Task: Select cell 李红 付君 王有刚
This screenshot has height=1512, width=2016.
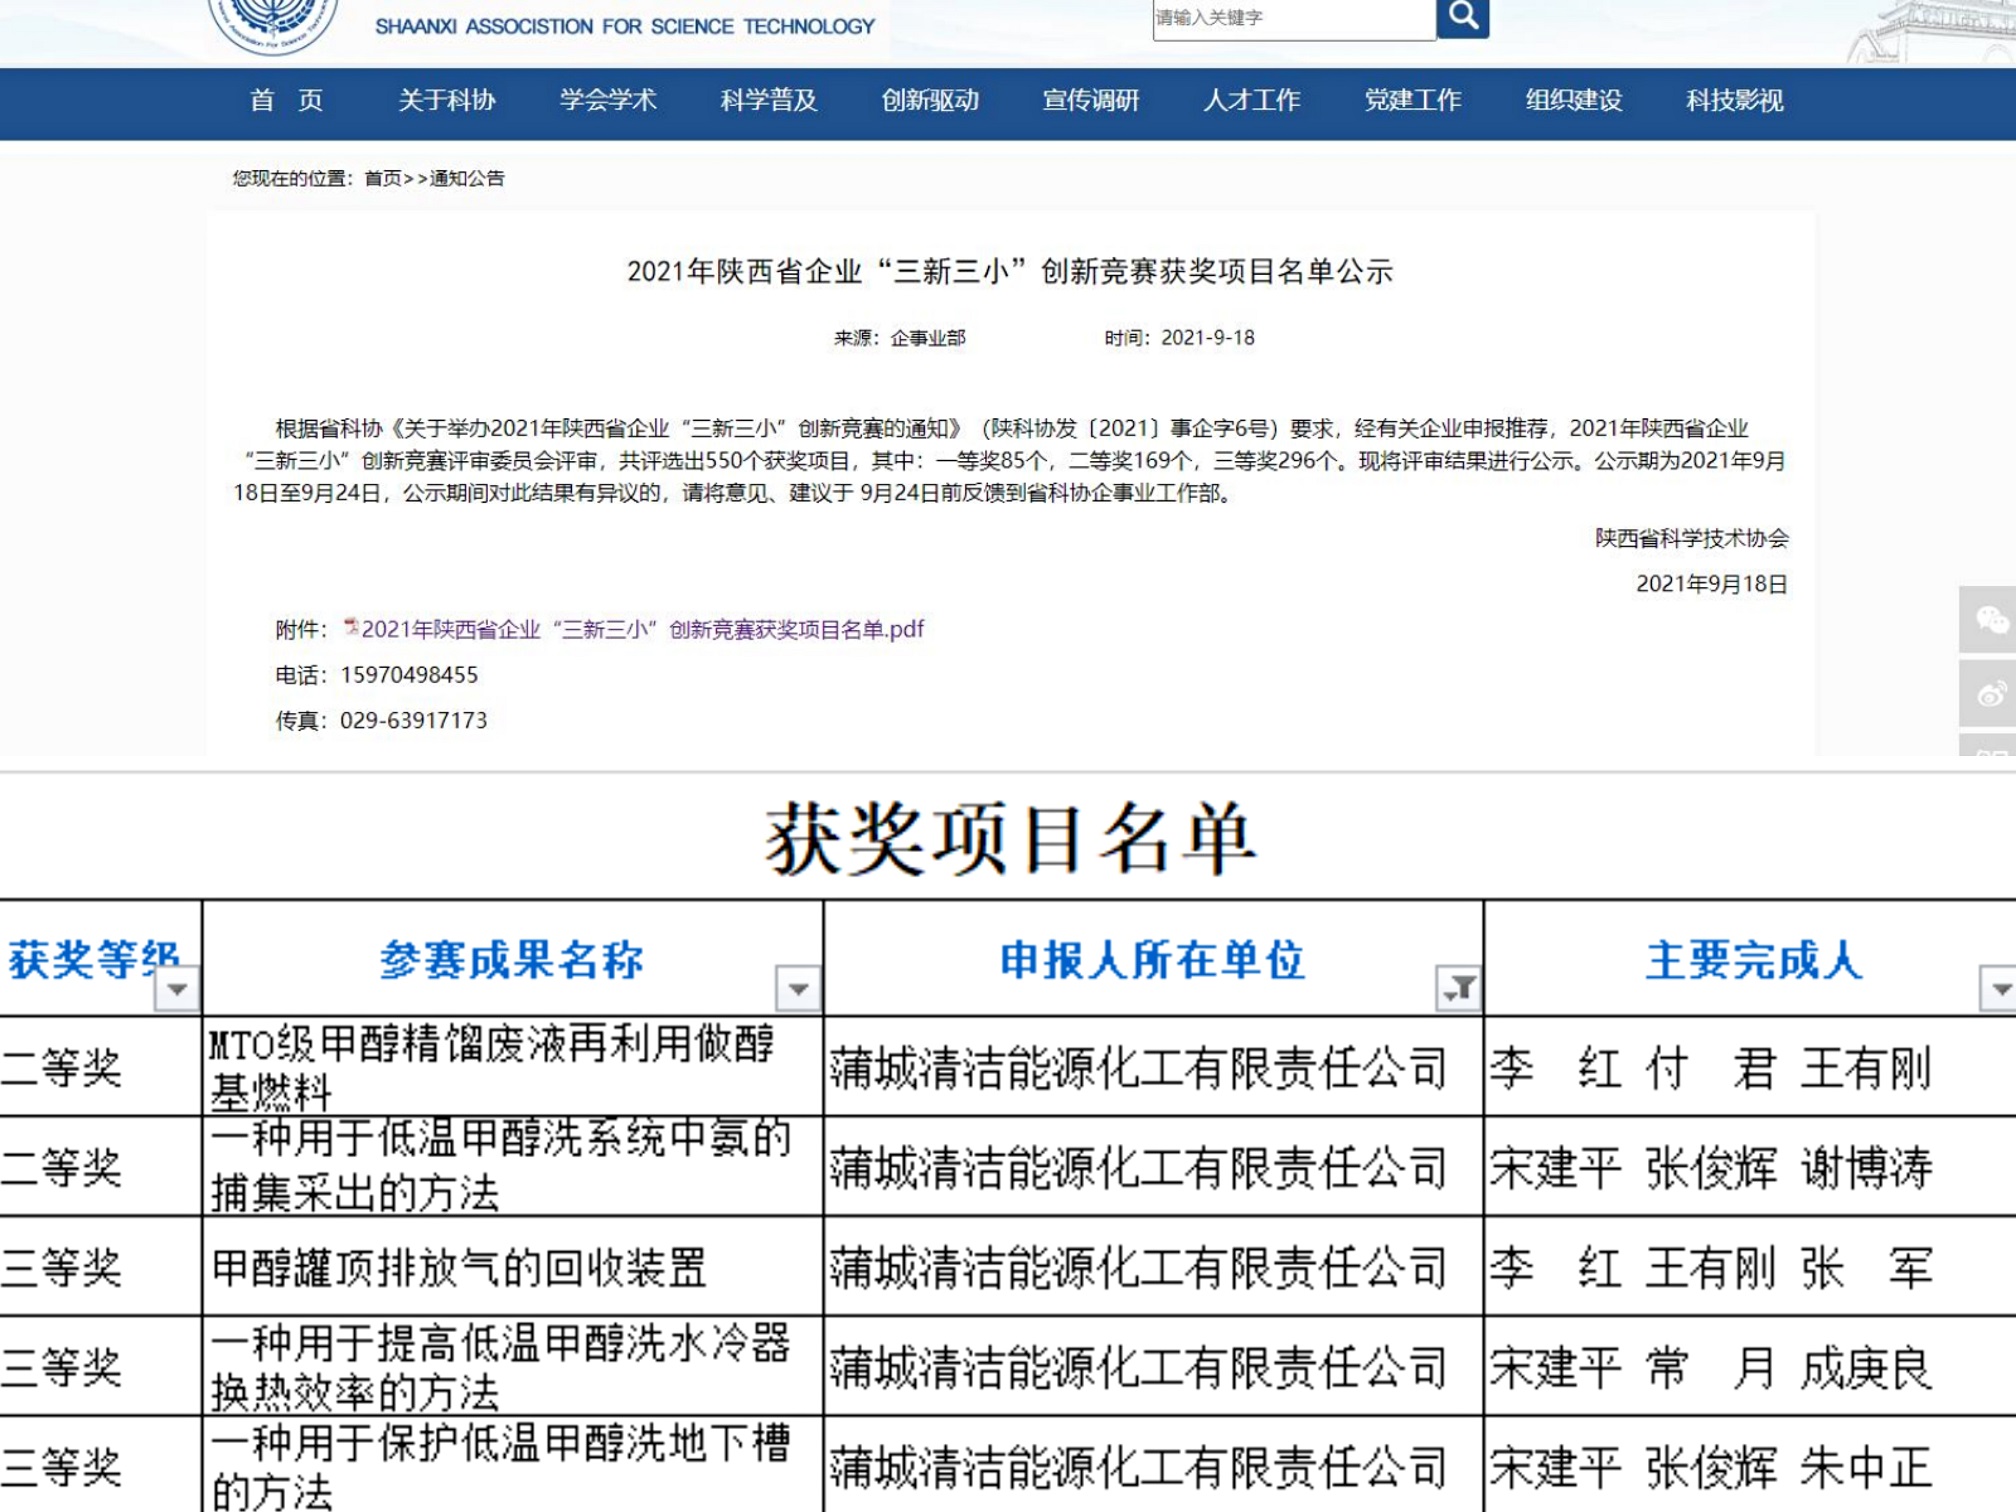Action: point(1751,1067)
